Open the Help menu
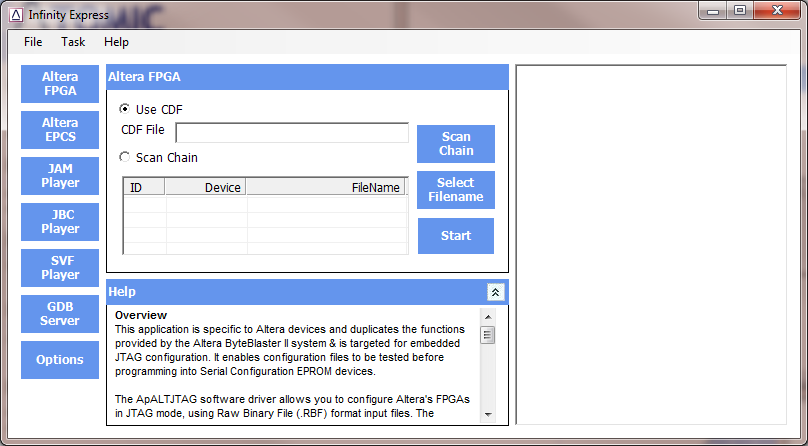The width and height of the screenshot is (808, 446). pos(116,42)
